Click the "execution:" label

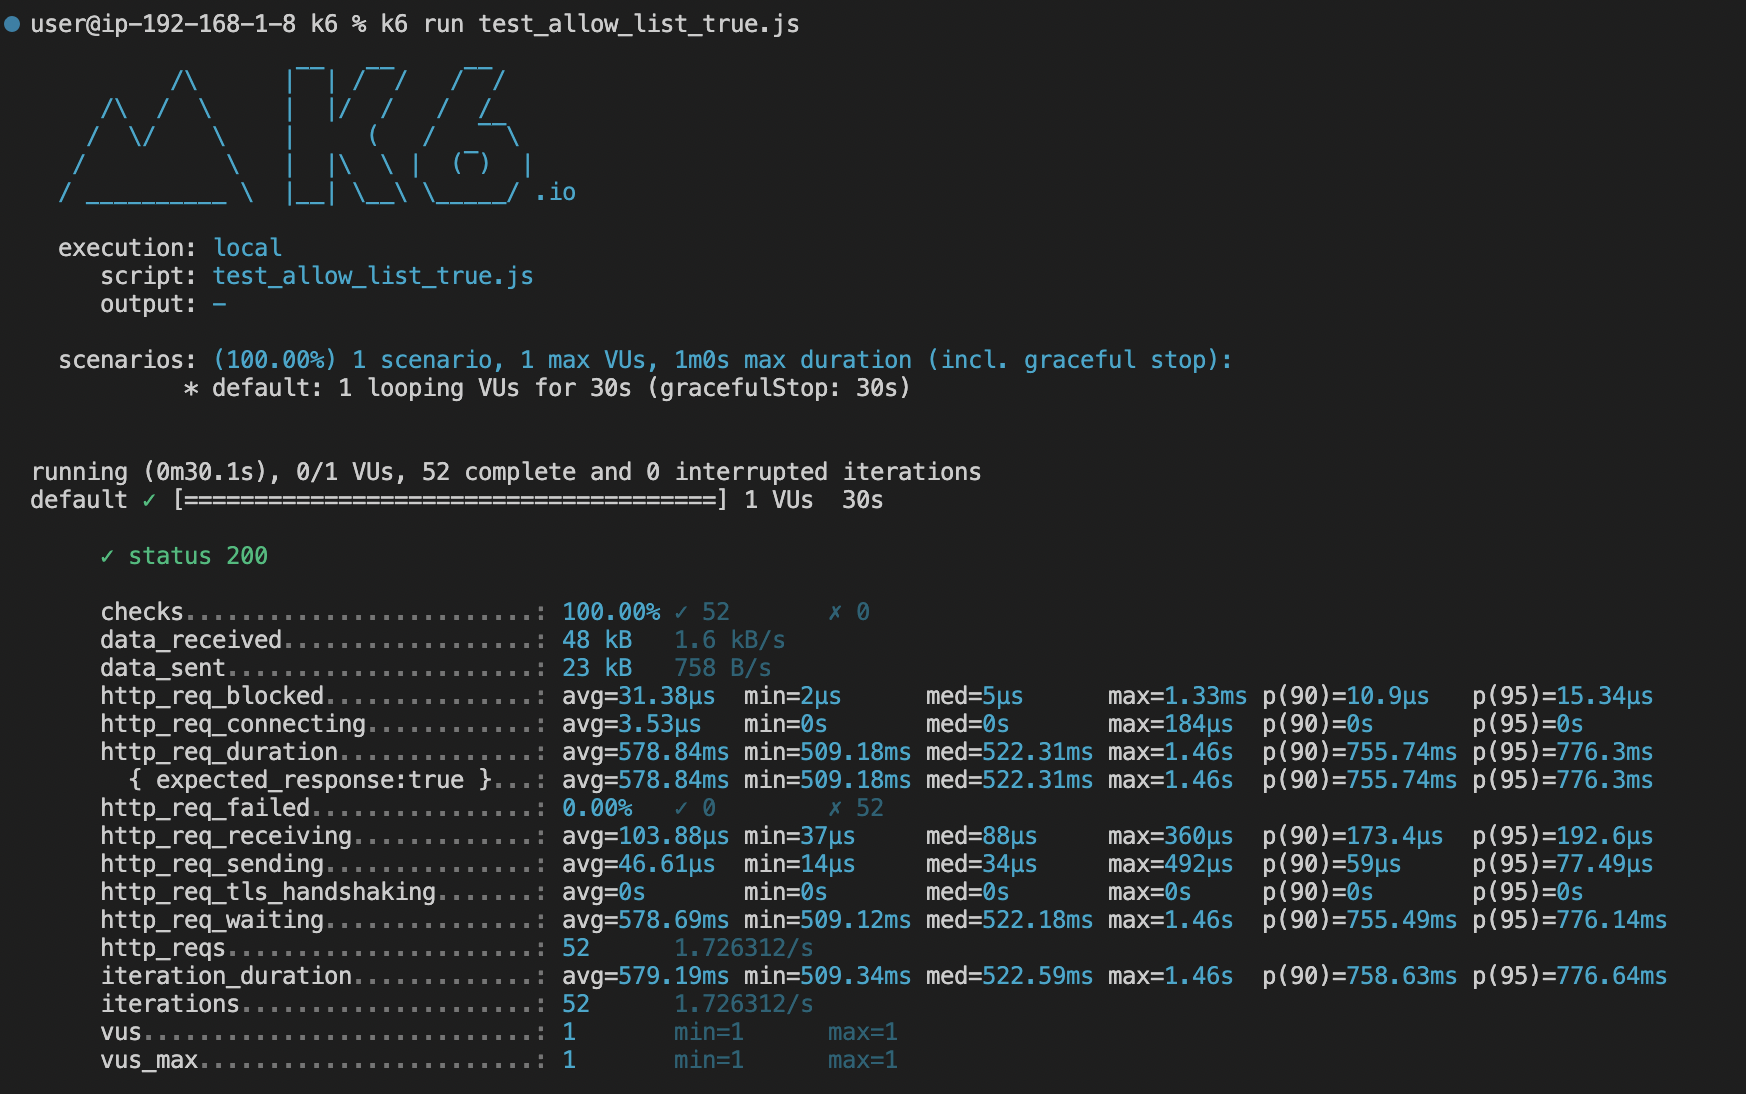point(127,248)
